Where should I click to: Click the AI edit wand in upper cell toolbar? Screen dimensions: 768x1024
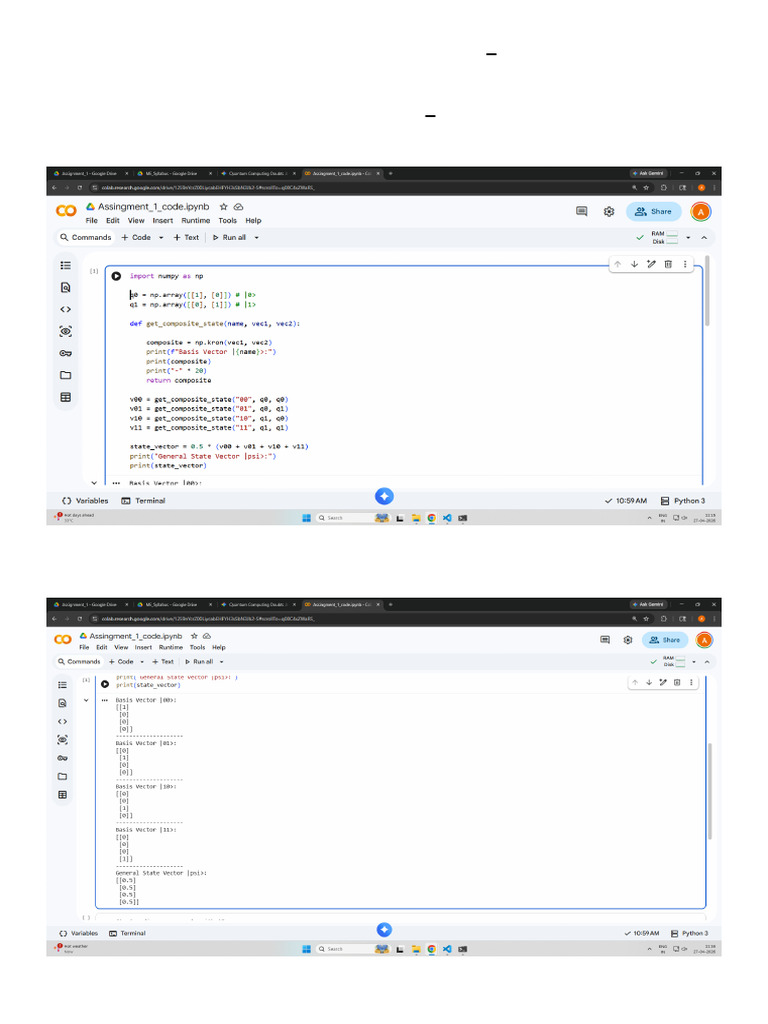[651, 264]
